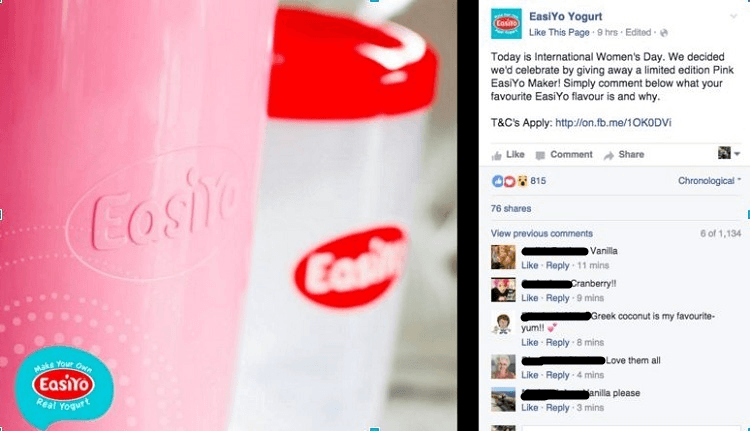Screen dimensions: 750x431
Task: Open profile photo of Vanilla commenter
Action: pos(503,257)
